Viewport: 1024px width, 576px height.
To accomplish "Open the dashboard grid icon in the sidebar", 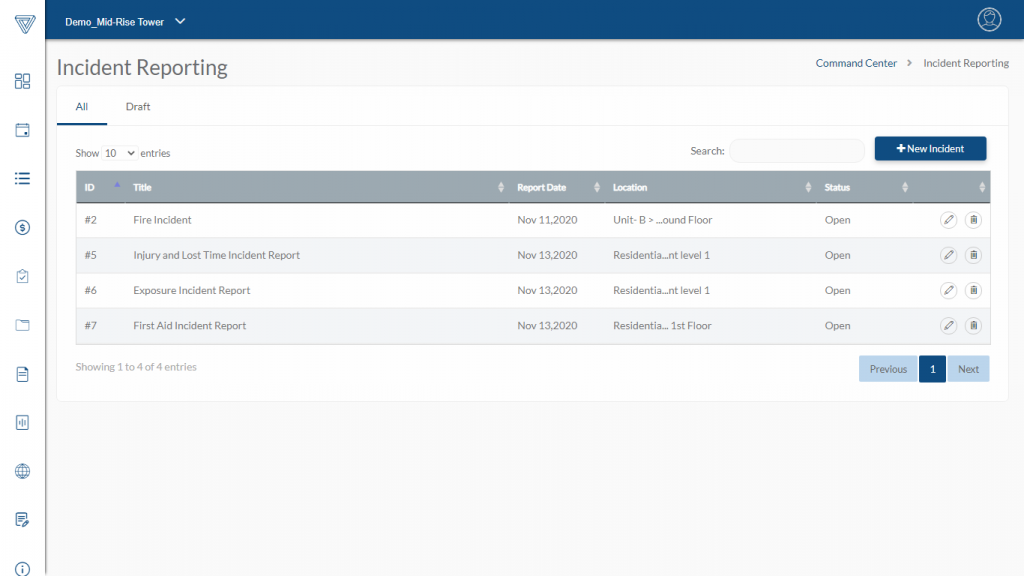I will click(x=22, y=81).
